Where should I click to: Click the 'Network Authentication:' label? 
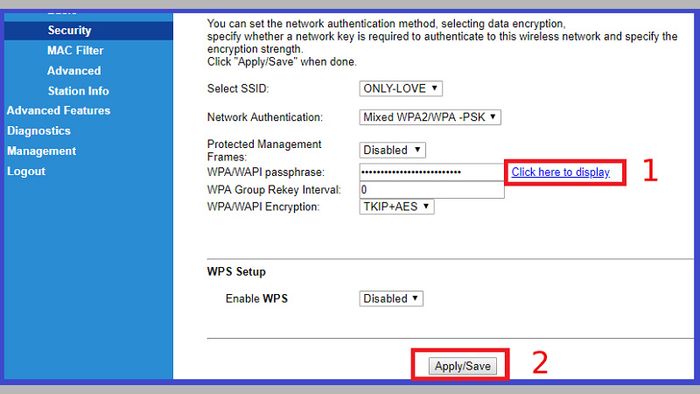pos(265,117)
